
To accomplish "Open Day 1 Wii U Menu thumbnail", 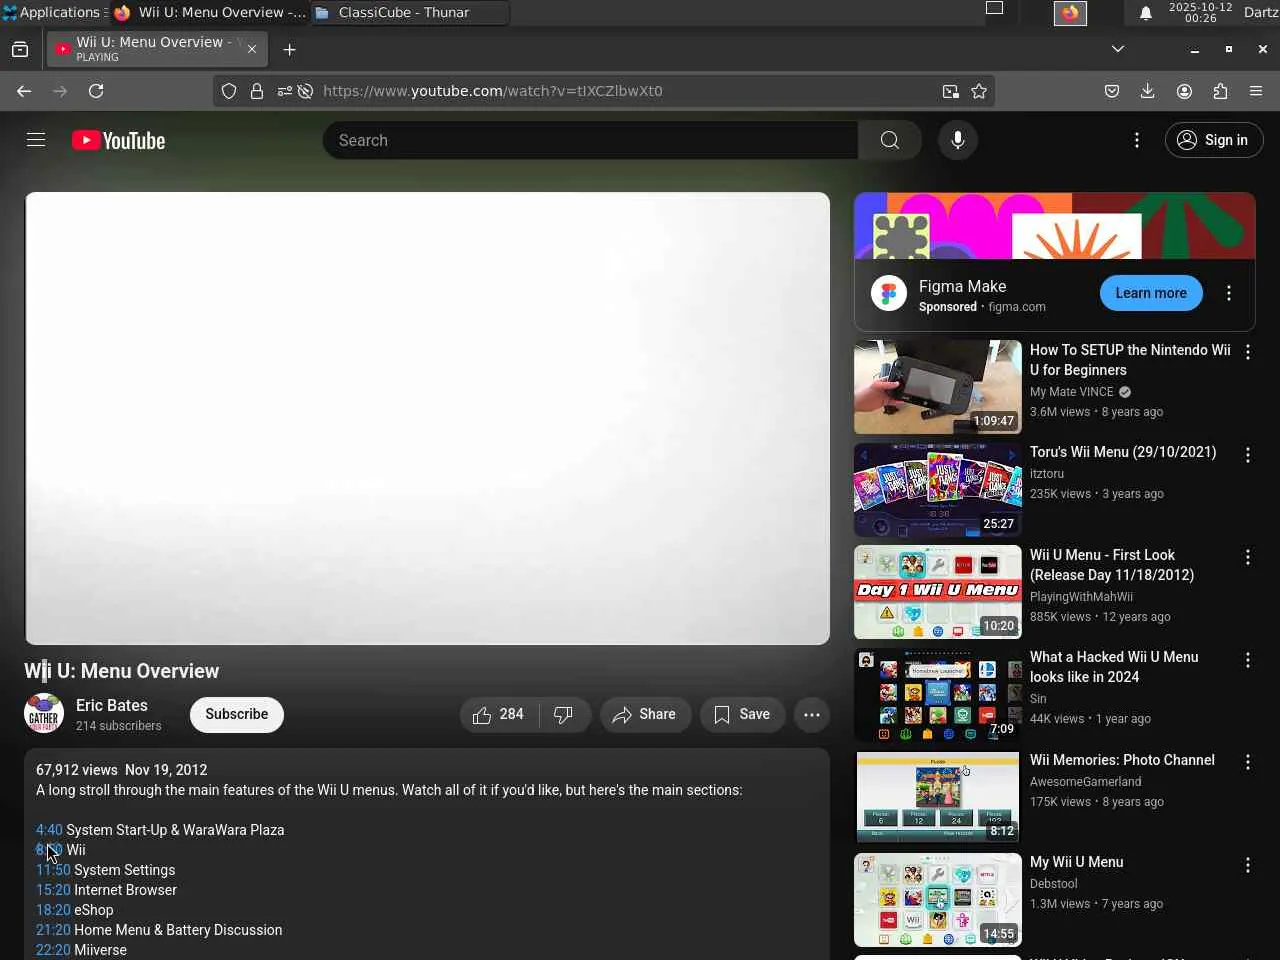I will click(x=938, y=592).
